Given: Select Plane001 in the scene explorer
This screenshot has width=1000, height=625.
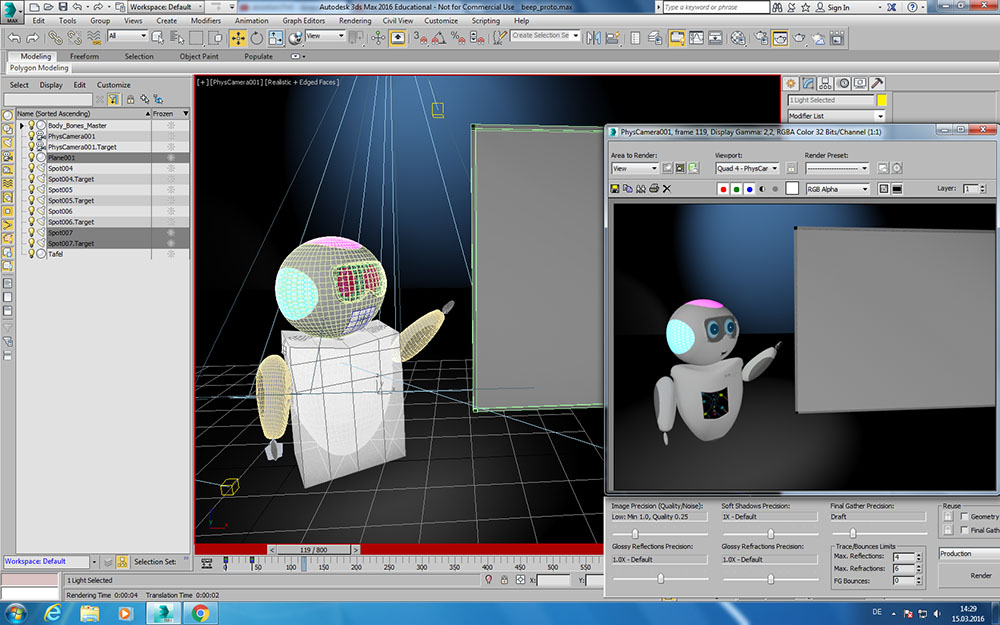Looking at the screenshot, I should pyautogui.click(x=62, y=158).
